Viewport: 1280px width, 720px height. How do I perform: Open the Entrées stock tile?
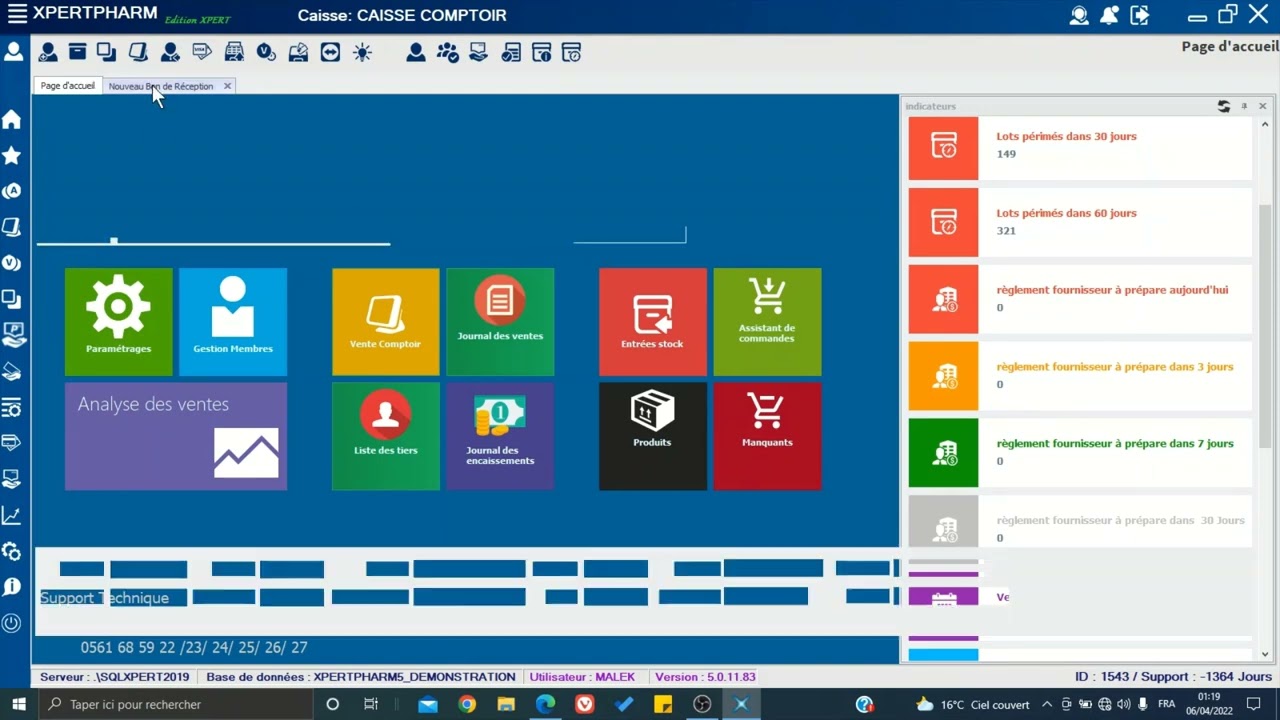click(653, 322)
